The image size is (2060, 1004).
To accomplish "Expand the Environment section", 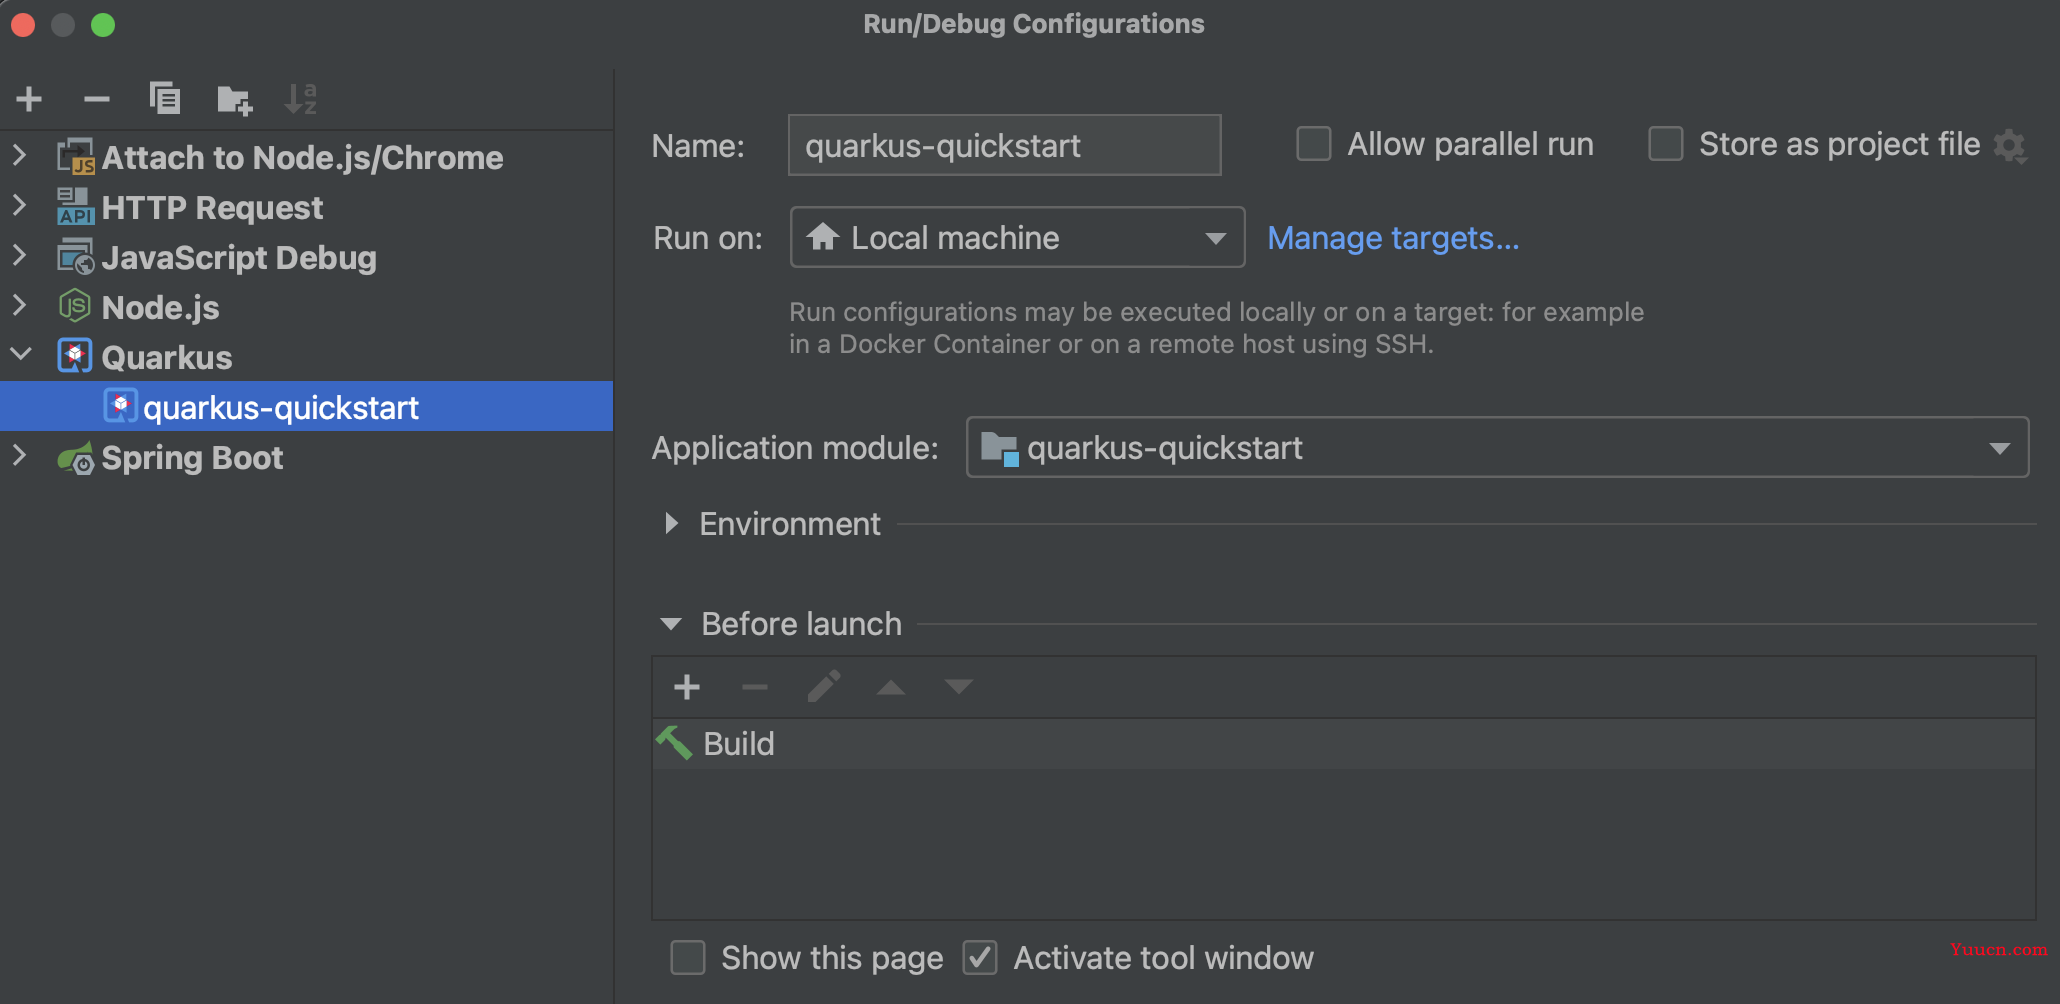I will pyautogui.click(x=671, y=523).
